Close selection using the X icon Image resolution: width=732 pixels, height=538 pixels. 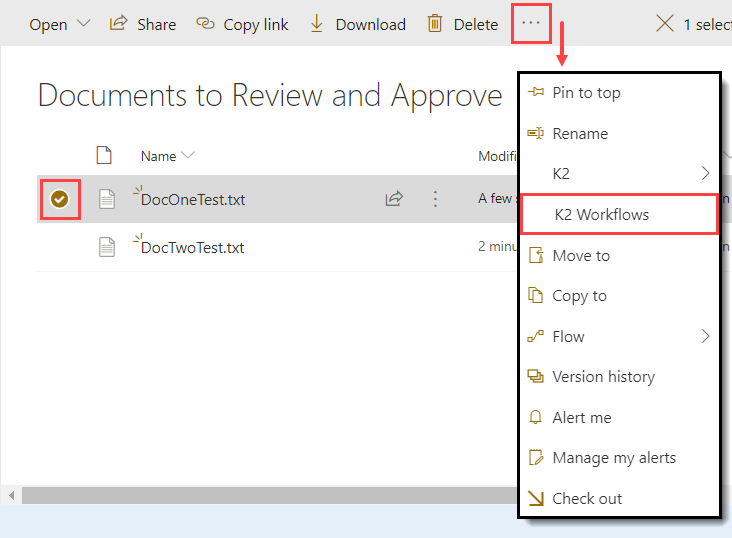click(664, 24)
